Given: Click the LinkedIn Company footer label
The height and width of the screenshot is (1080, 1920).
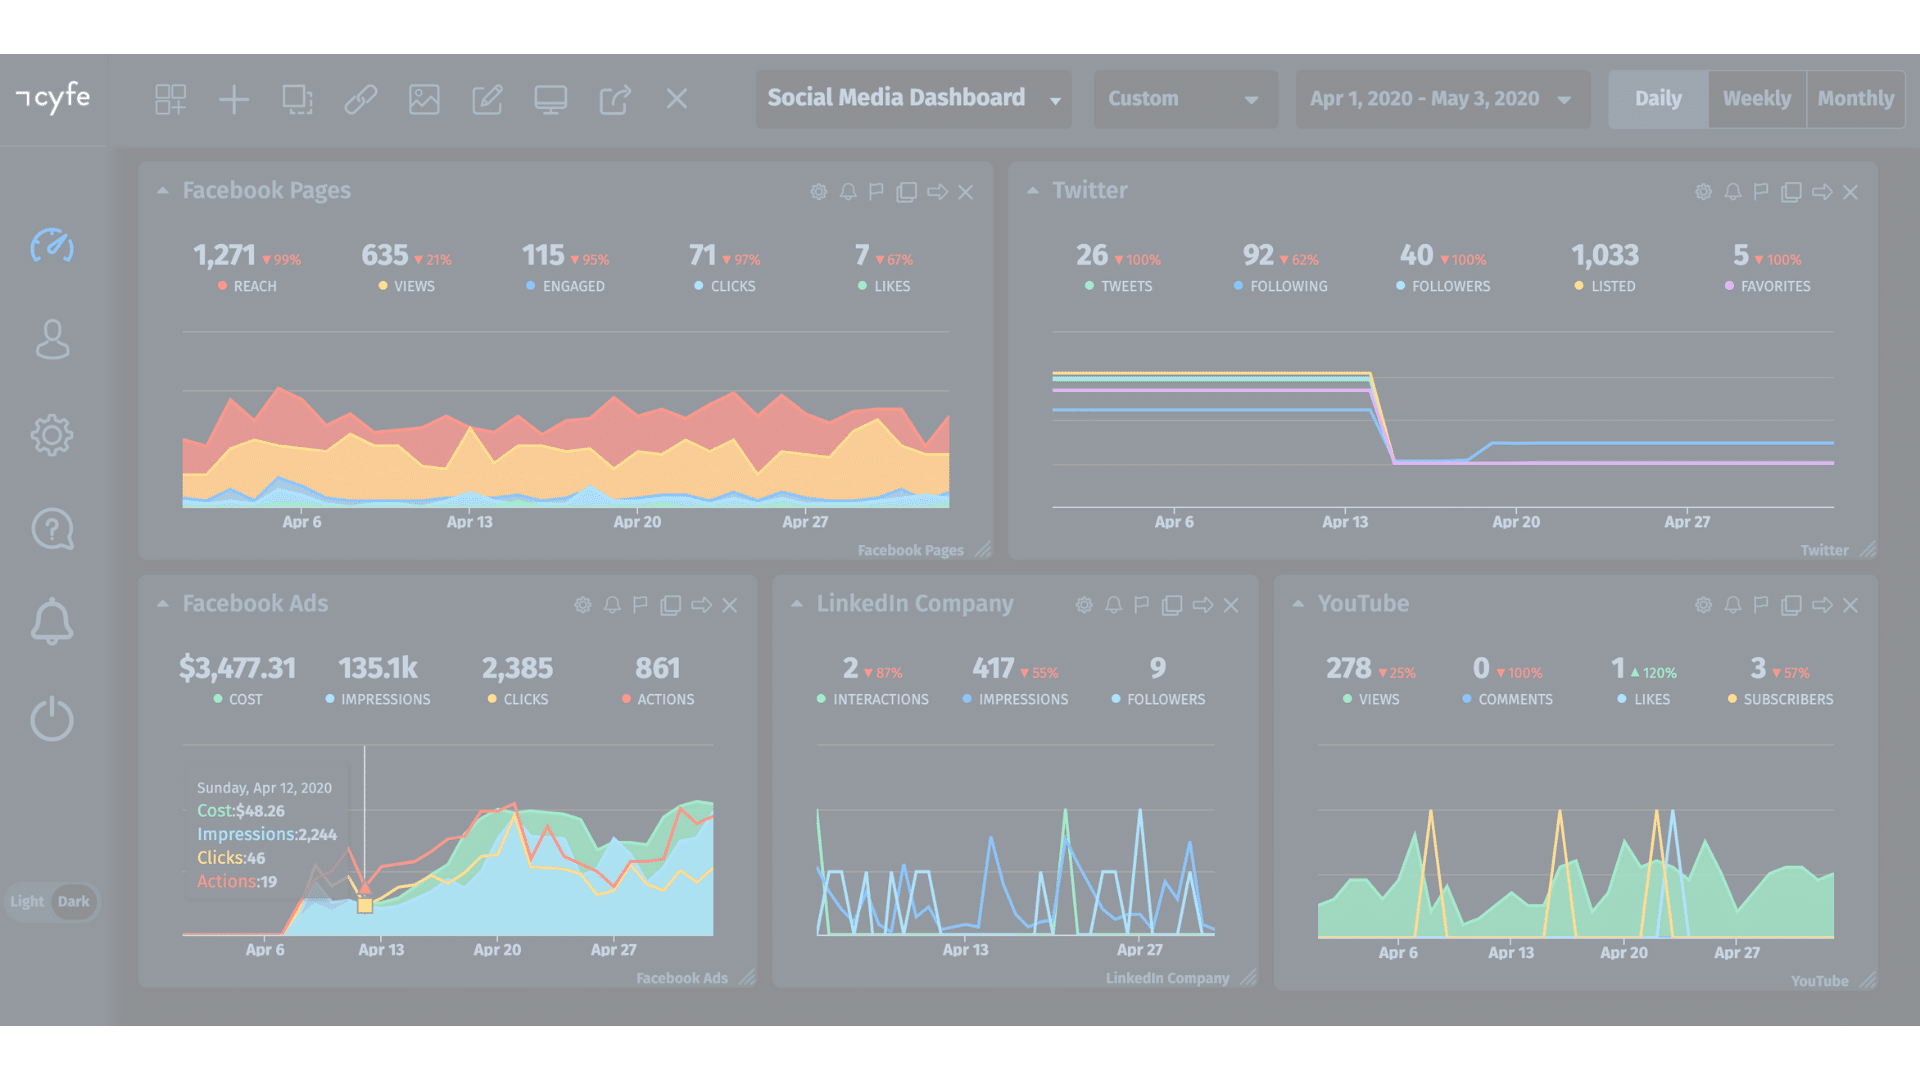Looking at the screenshot, I should coord(1167,978).
